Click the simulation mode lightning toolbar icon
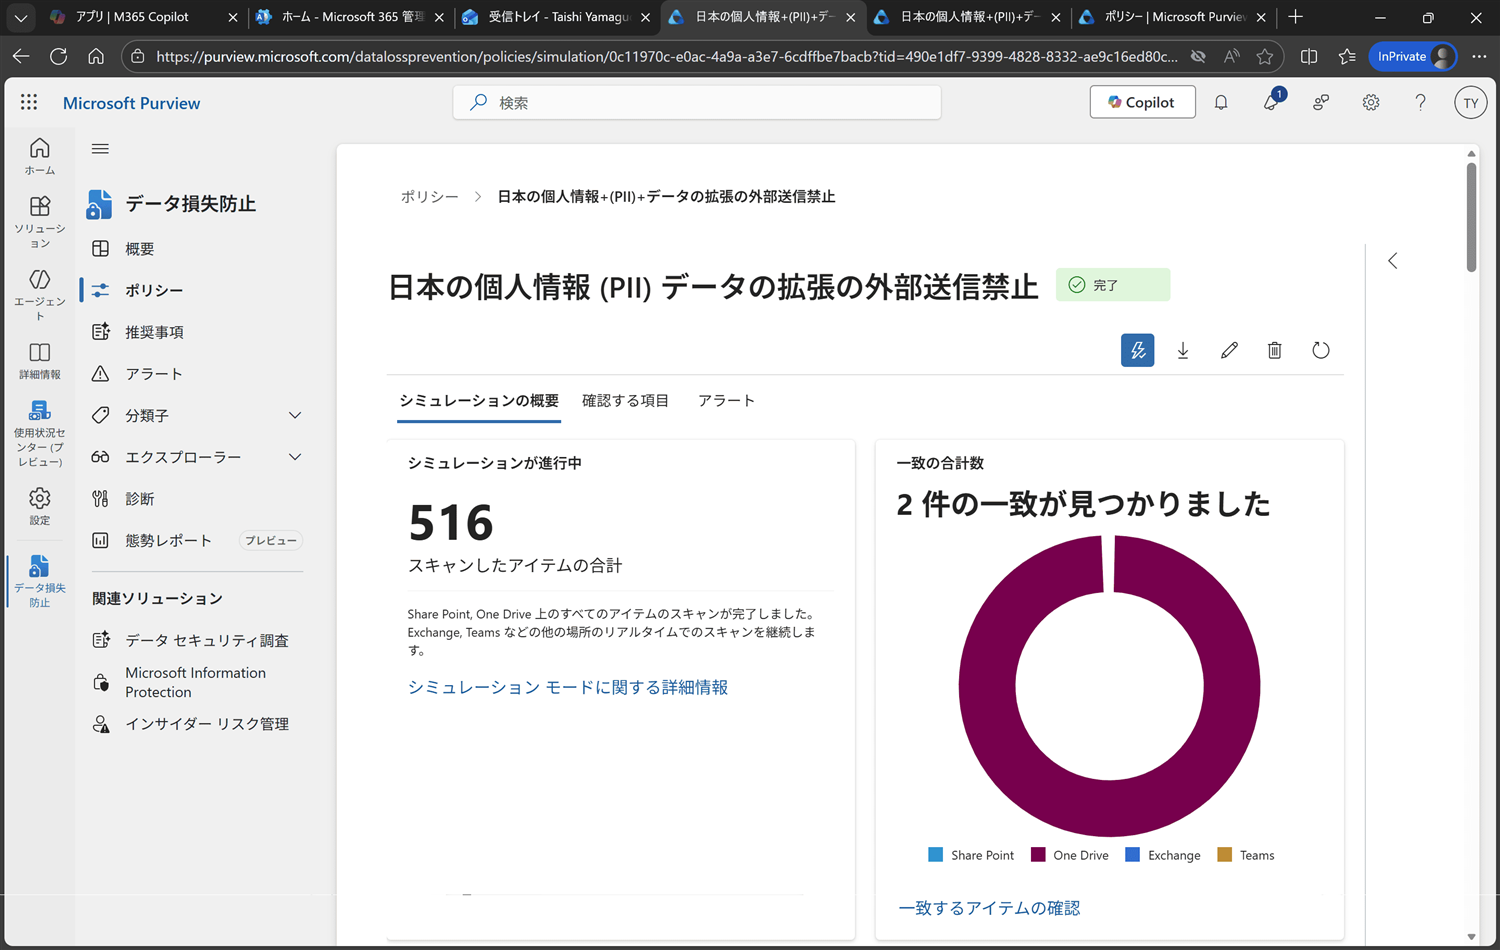 coord(1137,350)
